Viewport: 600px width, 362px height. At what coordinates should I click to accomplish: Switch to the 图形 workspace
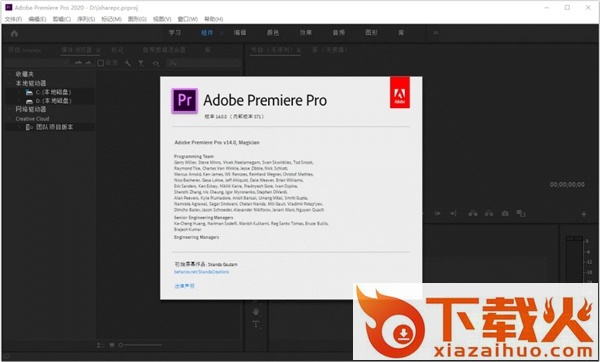pos(372,33)
